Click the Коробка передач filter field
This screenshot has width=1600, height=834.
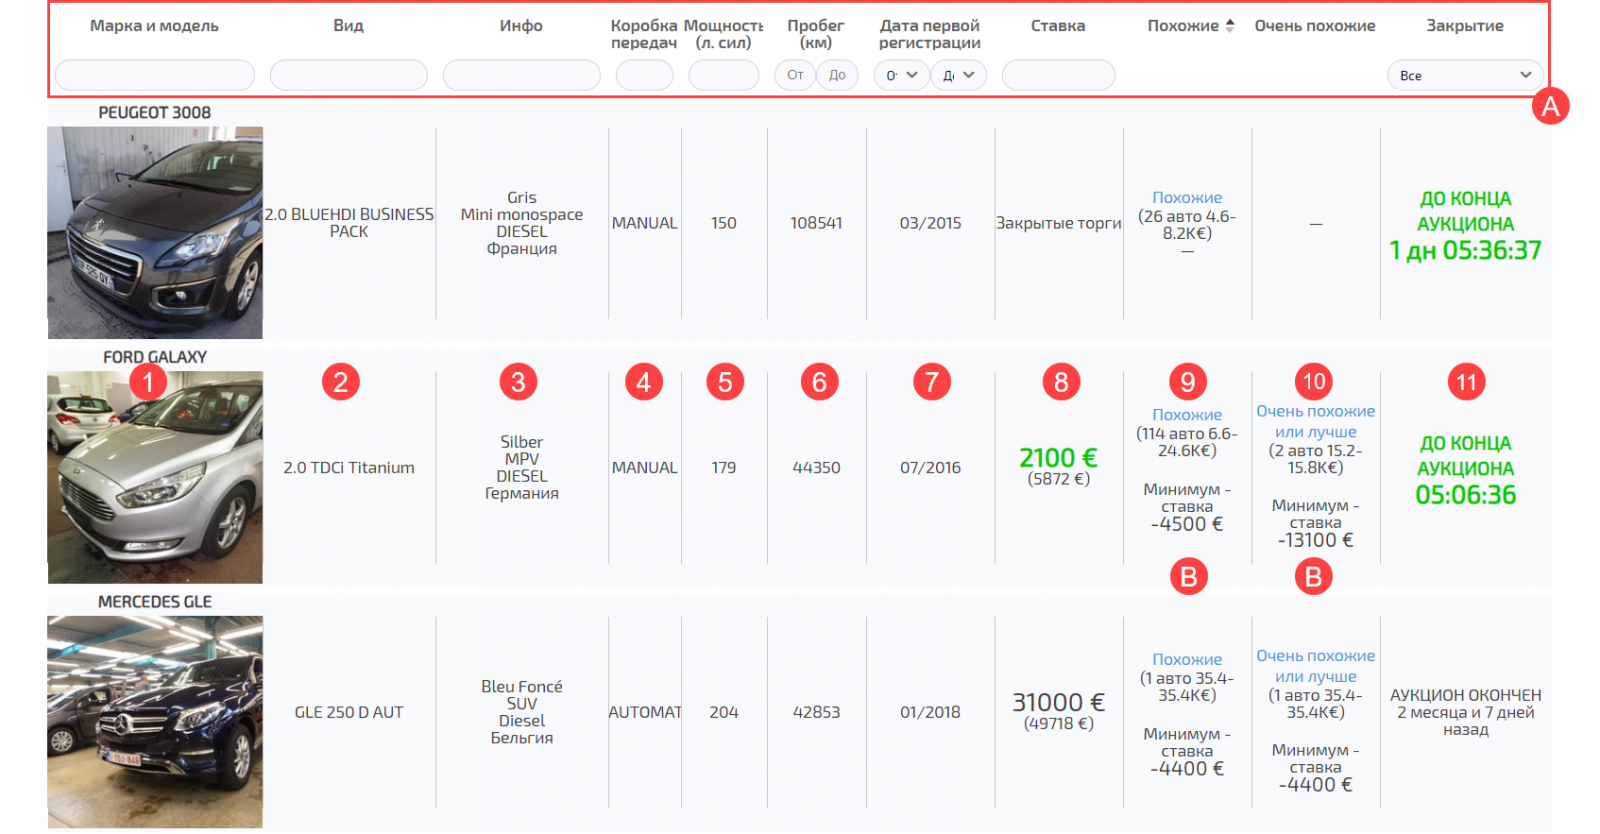[644, 75]
